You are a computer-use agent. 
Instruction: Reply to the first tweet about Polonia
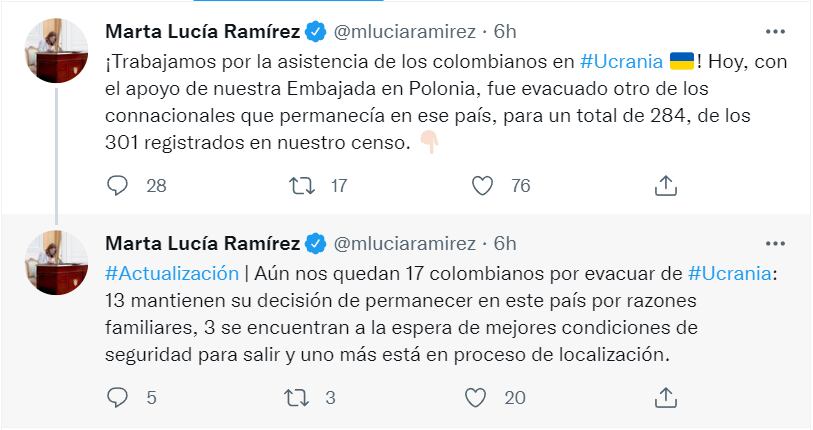point(118,185)
